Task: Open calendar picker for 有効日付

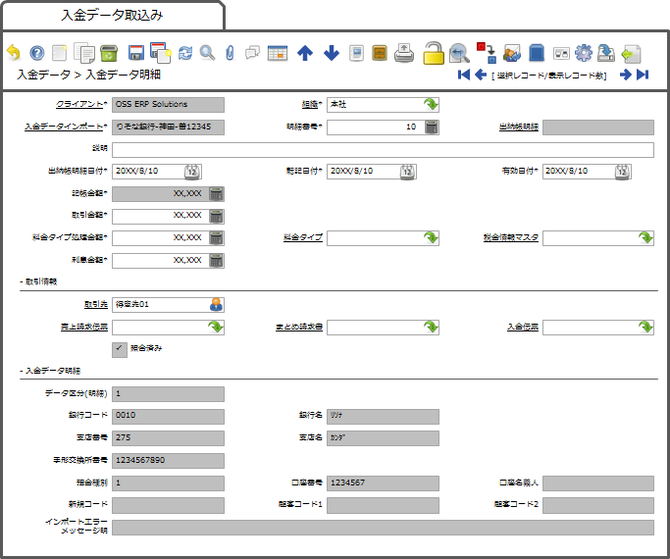Action: coord(623,172)
